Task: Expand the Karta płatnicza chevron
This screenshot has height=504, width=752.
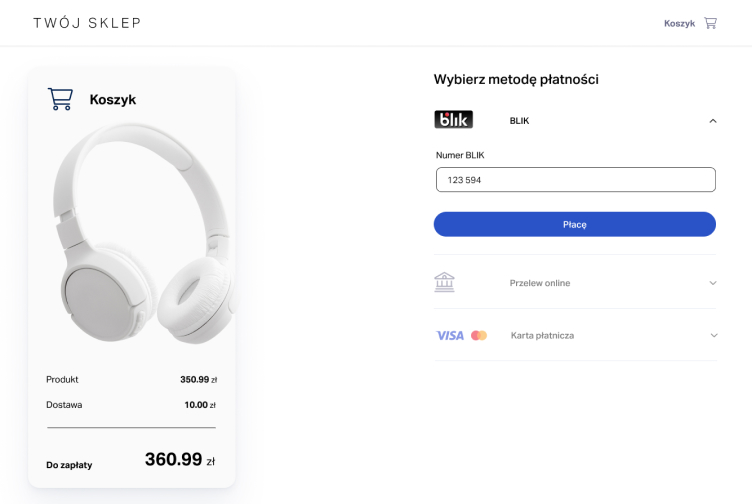Action: (713, 335)
